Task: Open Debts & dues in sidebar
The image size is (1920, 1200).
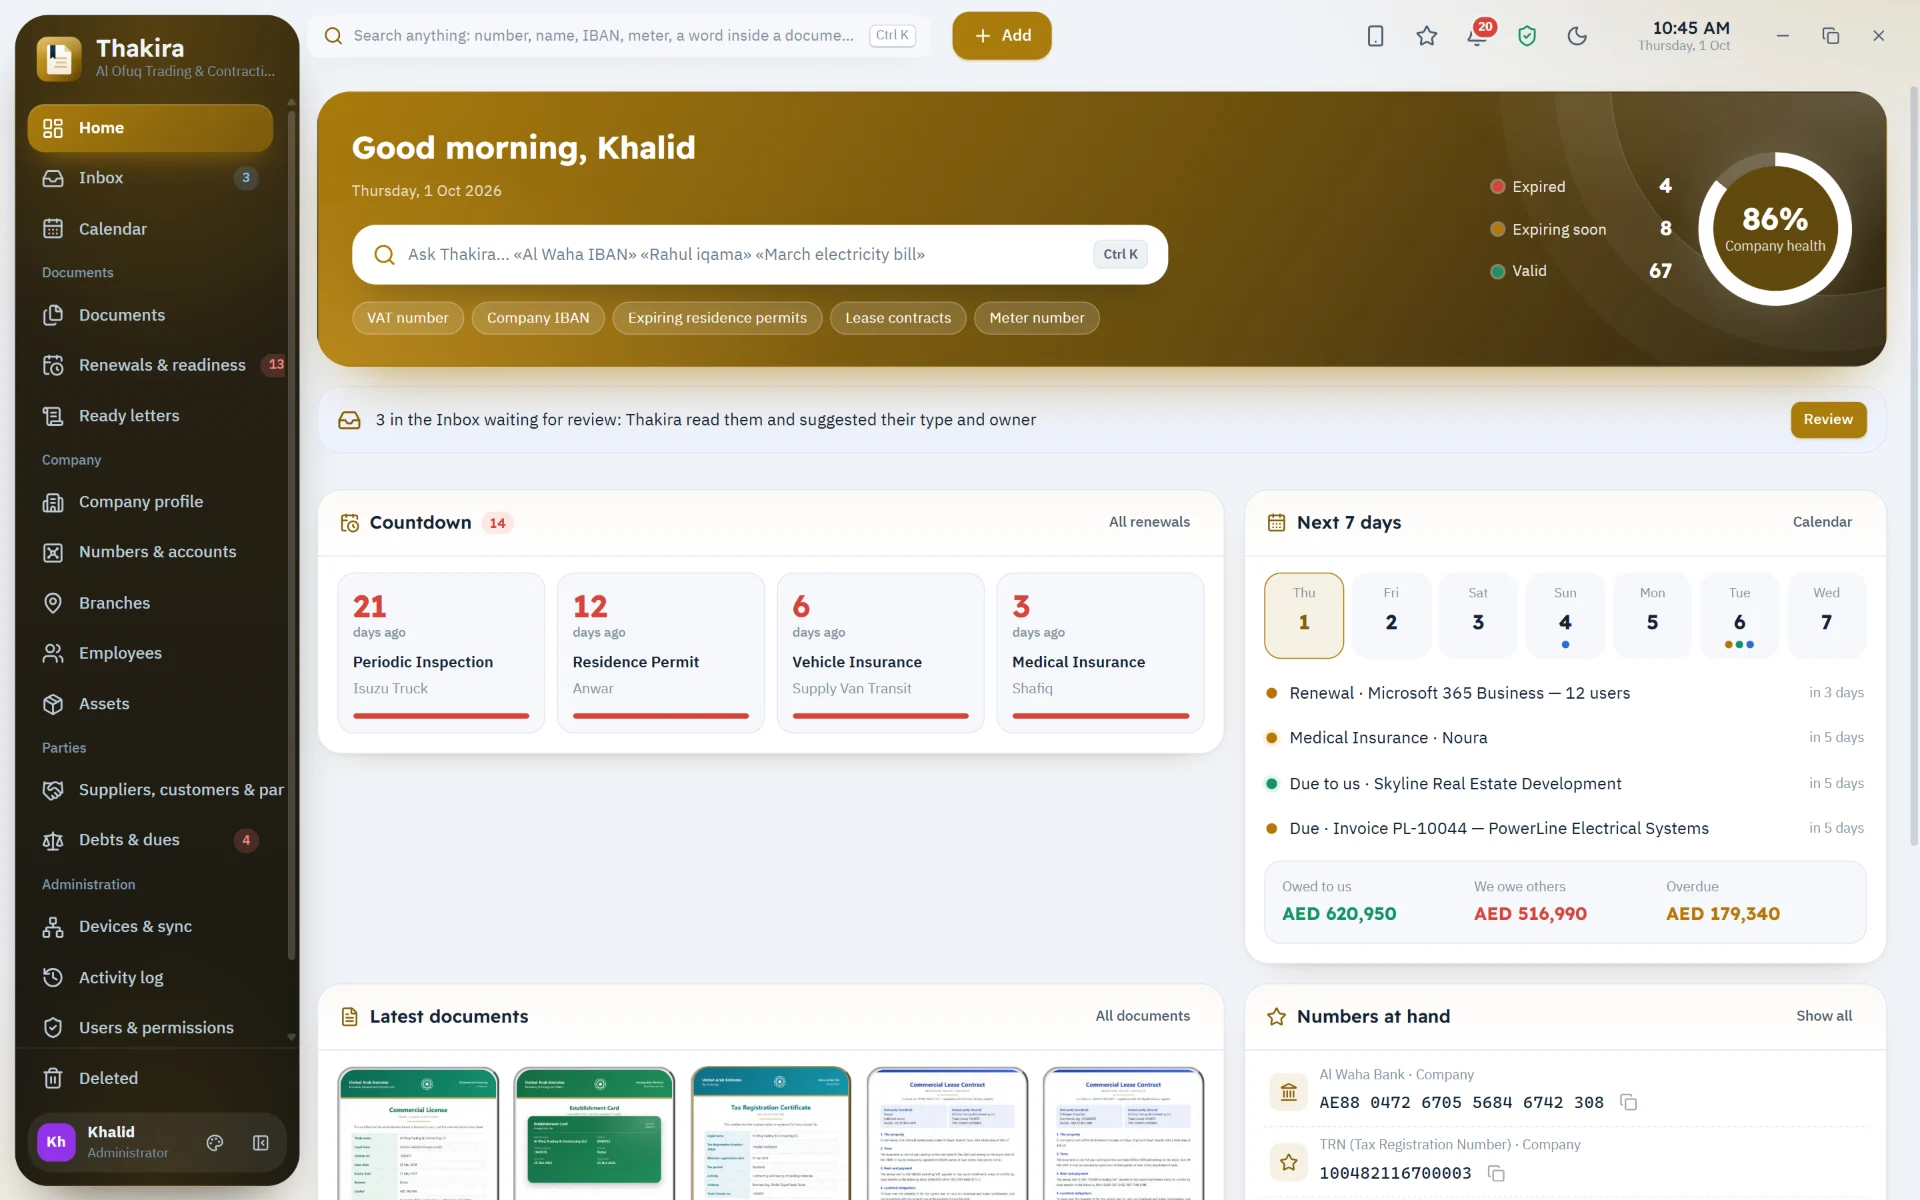Action: [x=150, y=840]
